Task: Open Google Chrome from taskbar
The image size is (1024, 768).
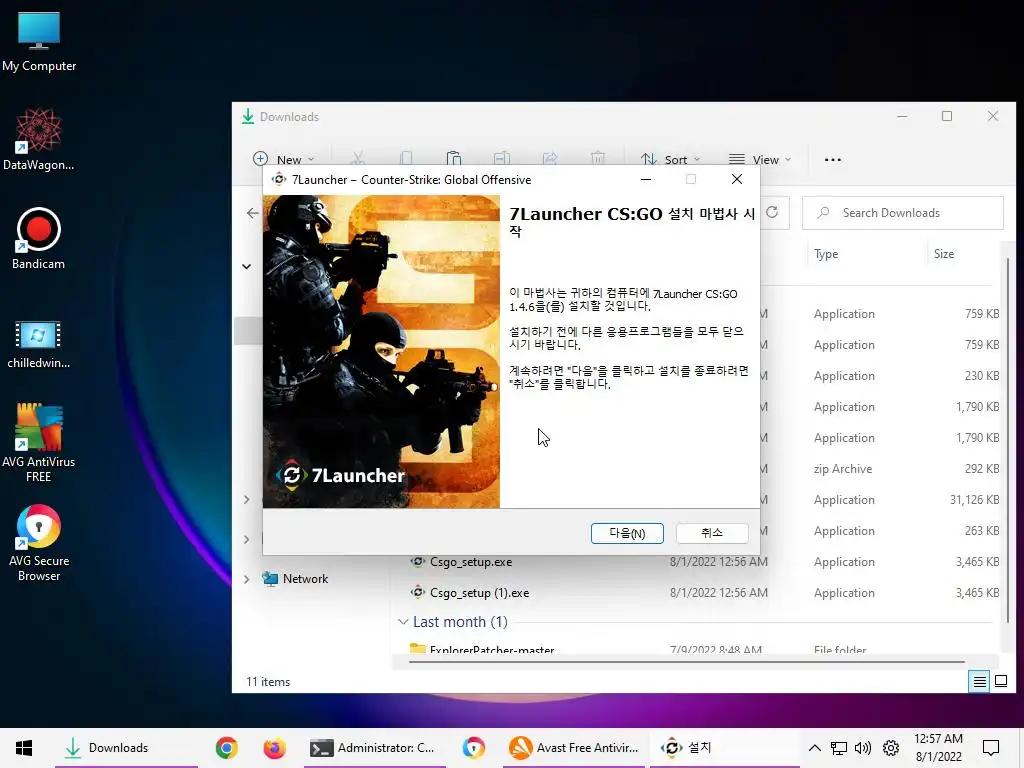Action: (227, 748)
